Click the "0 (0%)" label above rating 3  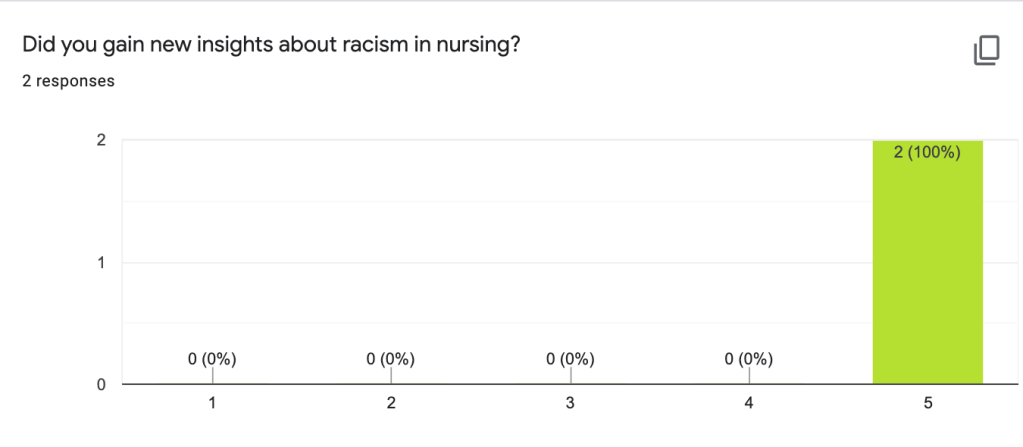pos(570,358)
